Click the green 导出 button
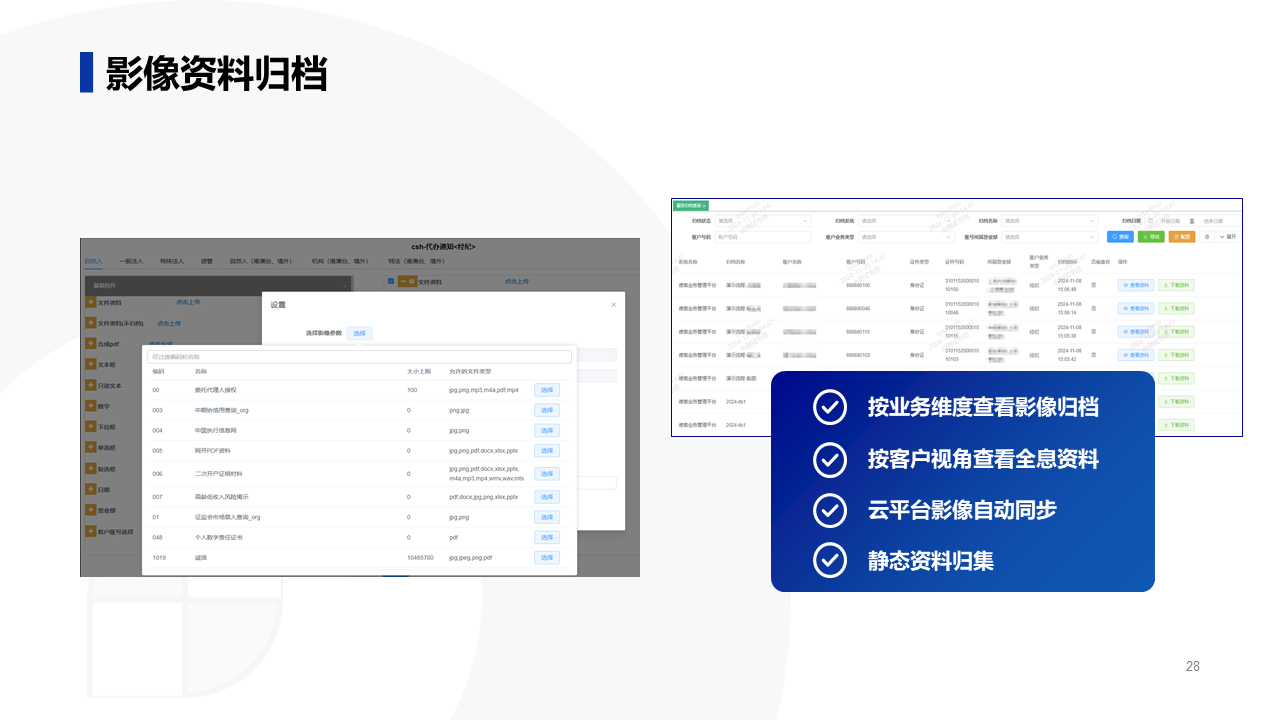Viewport: 1280px width, 720px height. click(x=1151, y=237)
